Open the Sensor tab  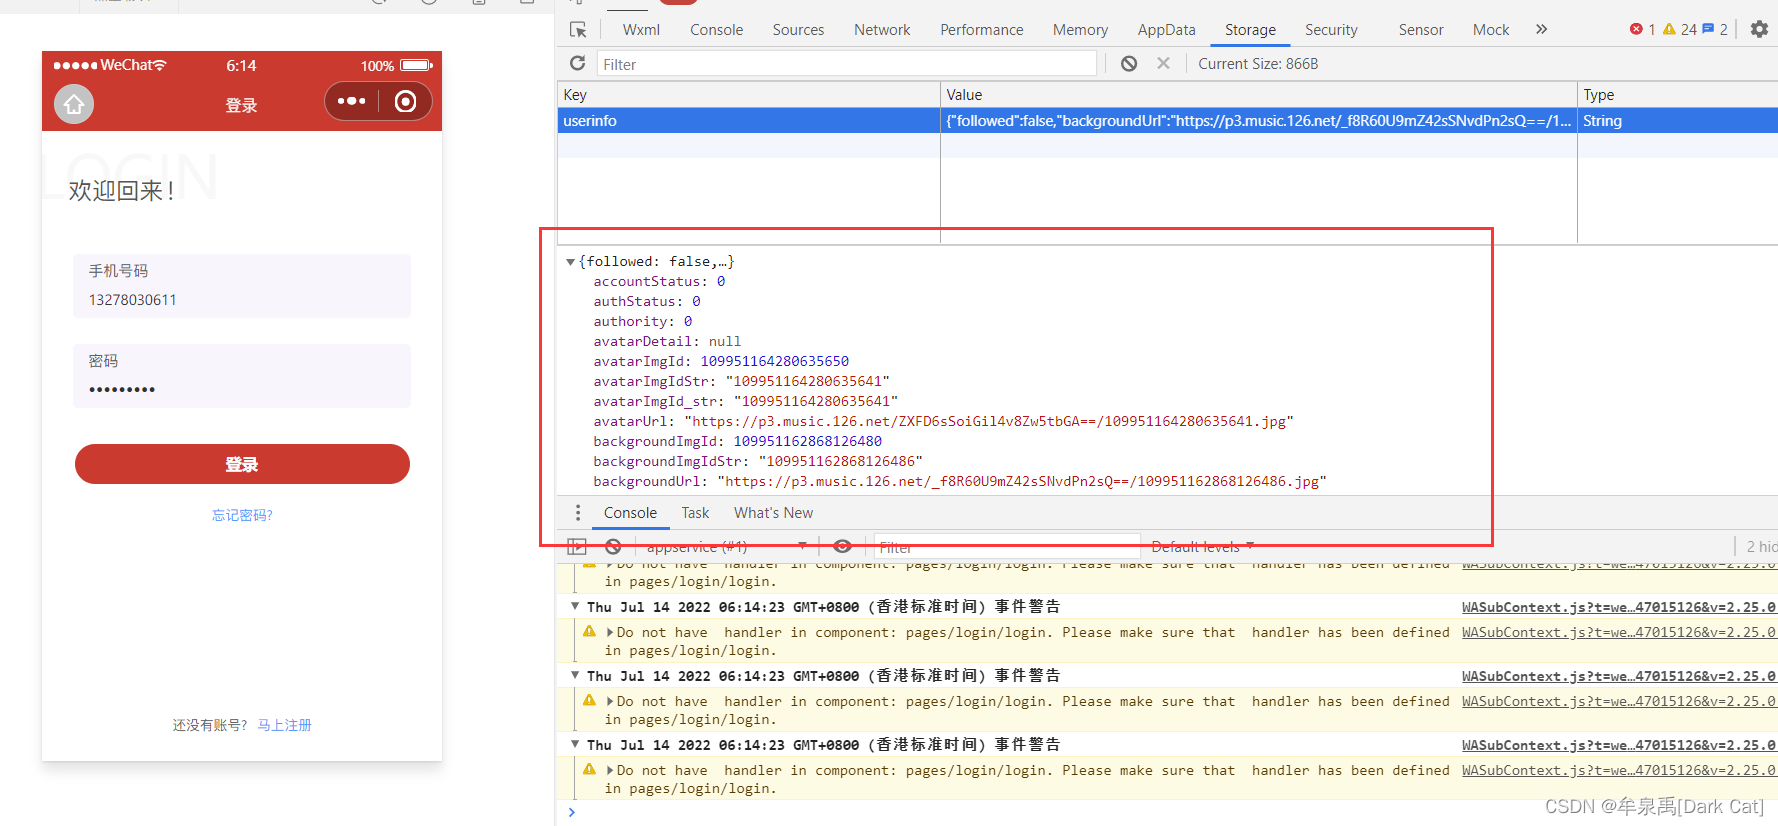(x=1420, y=30)
